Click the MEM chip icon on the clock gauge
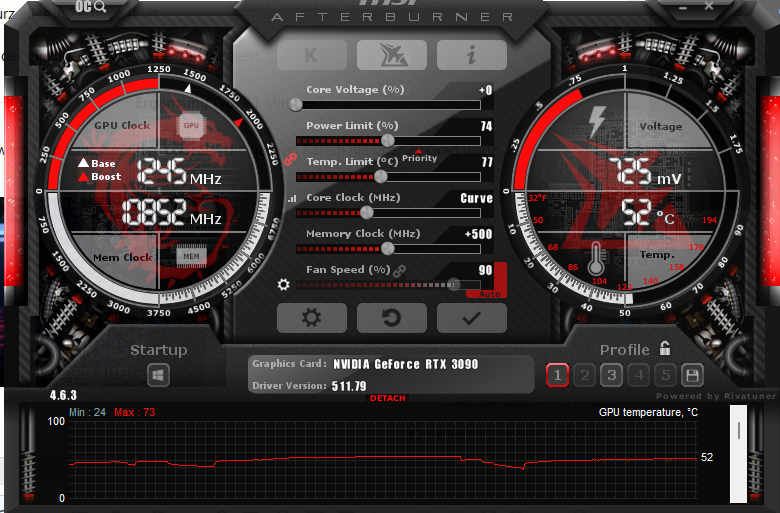 click(191, 256)
